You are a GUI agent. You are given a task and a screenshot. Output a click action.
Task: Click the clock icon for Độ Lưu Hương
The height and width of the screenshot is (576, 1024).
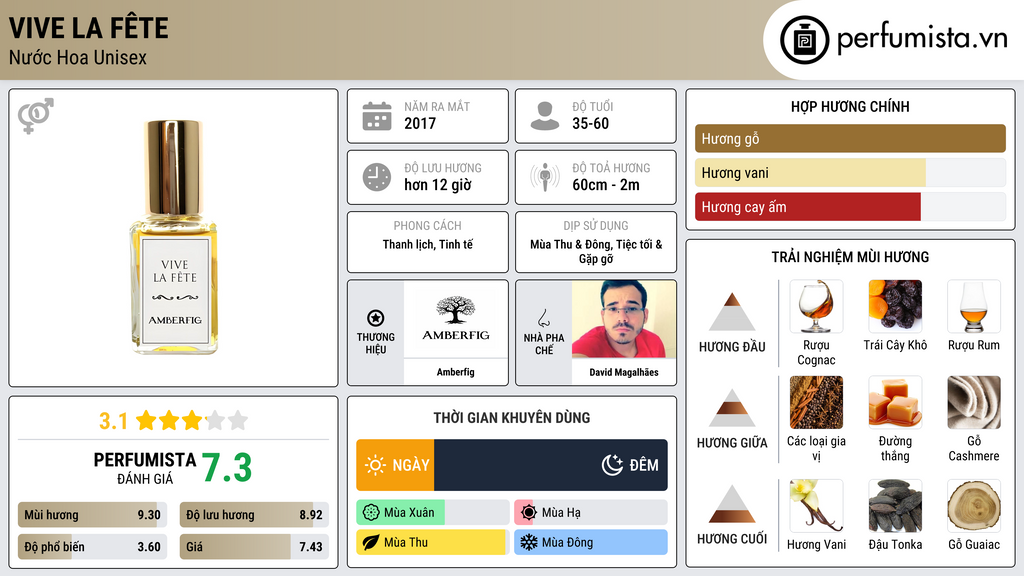pos(377,177)
